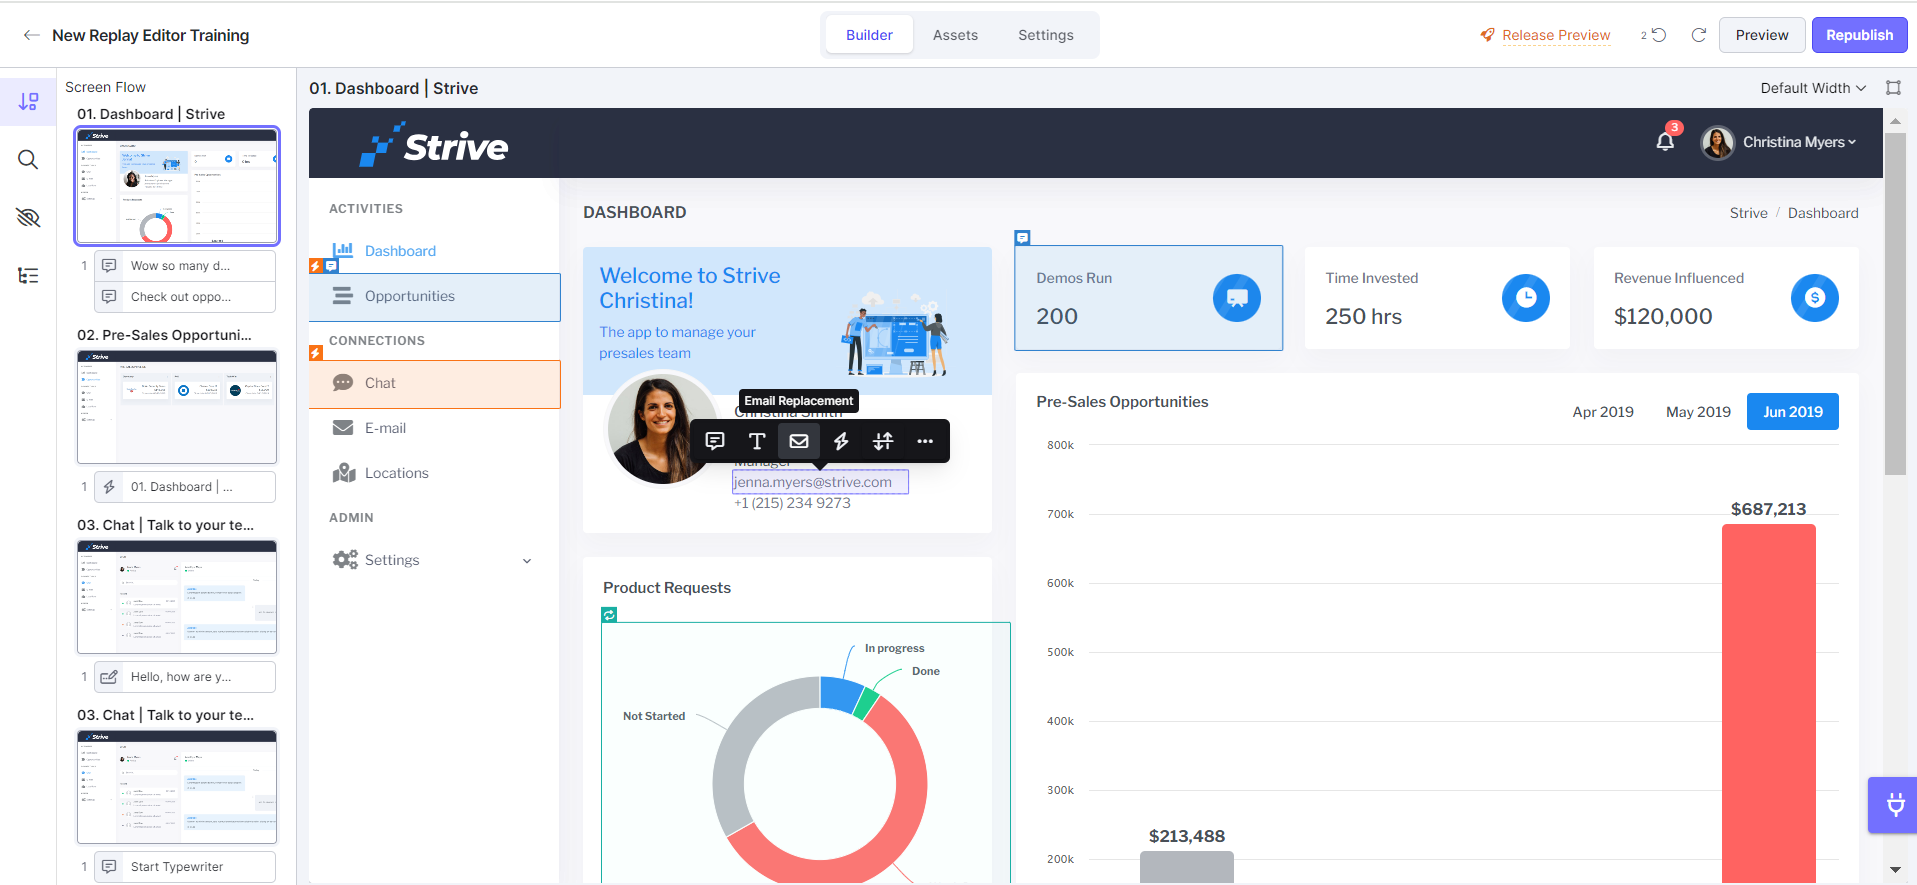
Task: Select the May 2019 chart tab
Action: coord(1698,412)
